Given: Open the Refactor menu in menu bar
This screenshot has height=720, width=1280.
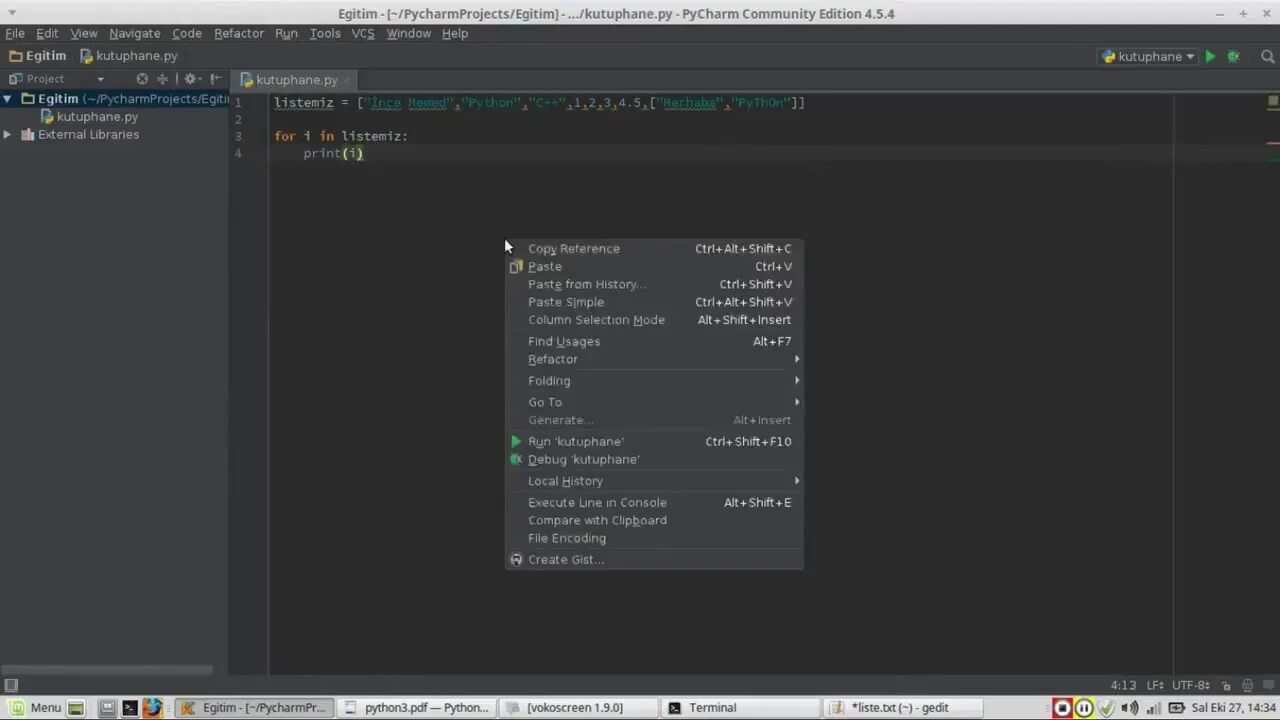Looking at the screenshot, I should click(x=239, y=33).
